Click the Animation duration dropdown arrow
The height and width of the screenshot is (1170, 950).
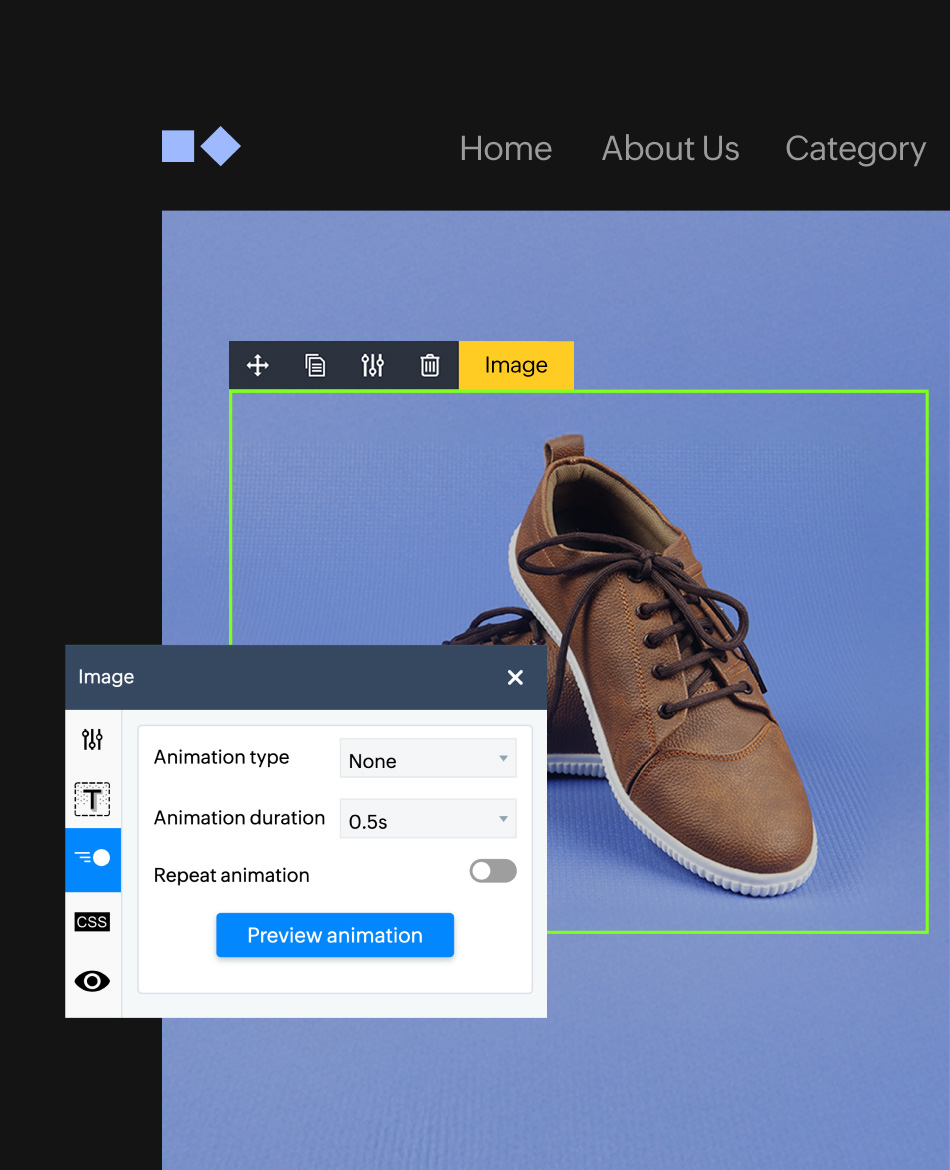(503, 820)
